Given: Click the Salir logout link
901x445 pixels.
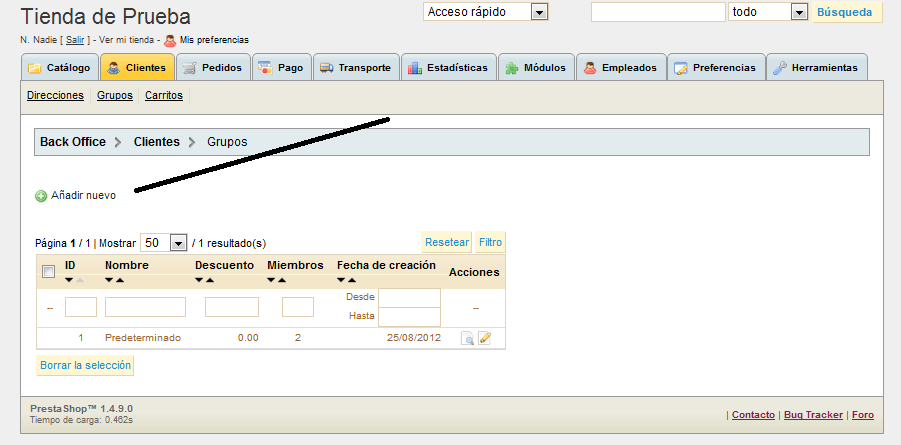Looking at the screenshot, I should (75, 40).
